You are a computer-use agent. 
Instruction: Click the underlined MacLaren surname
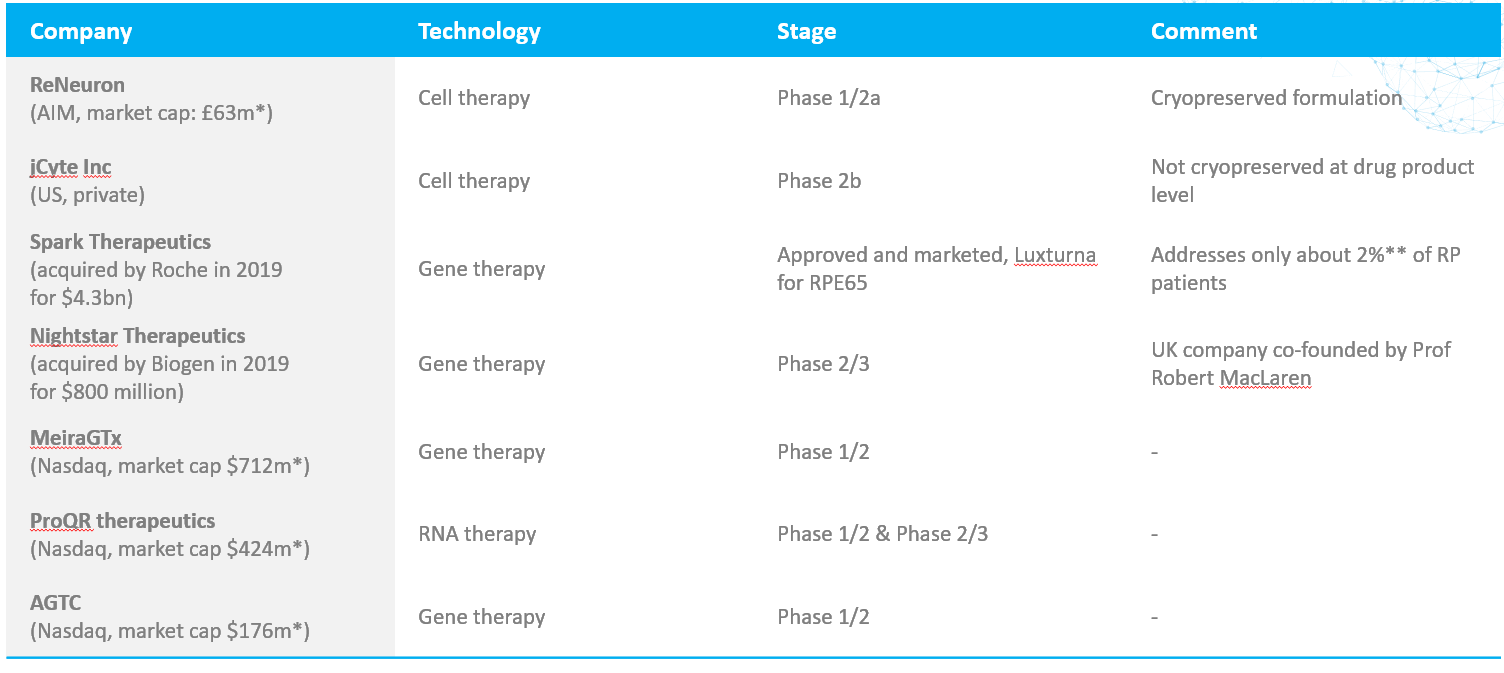pyautogui.click(x=1265, y=378)
